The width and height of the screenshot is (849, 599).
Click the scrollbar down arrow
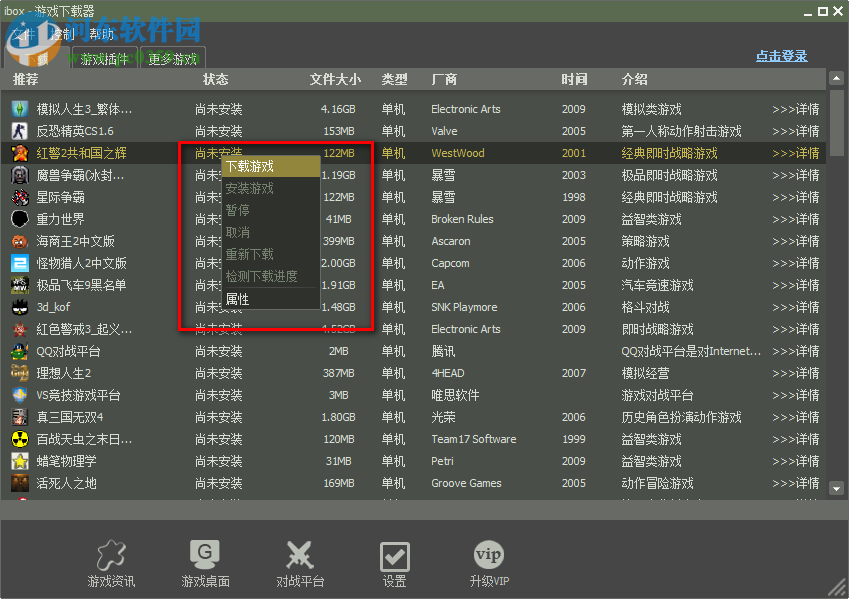[837, 489]
